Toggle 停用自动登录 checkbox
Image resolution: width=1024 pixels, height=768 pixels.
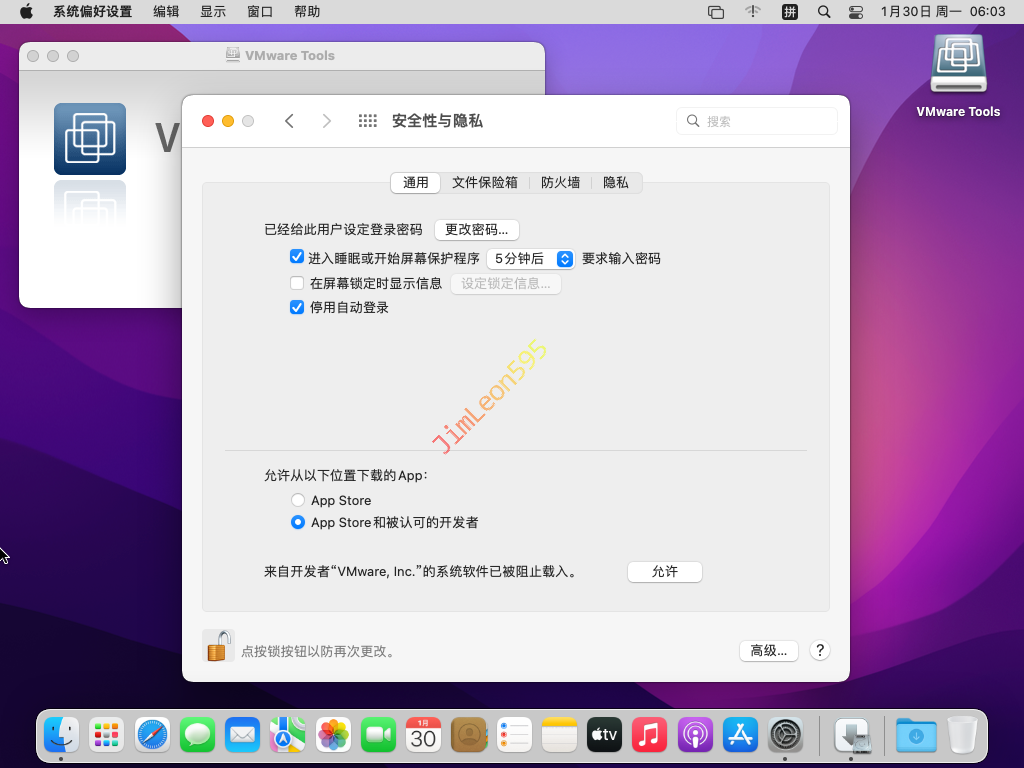(297, 307)
